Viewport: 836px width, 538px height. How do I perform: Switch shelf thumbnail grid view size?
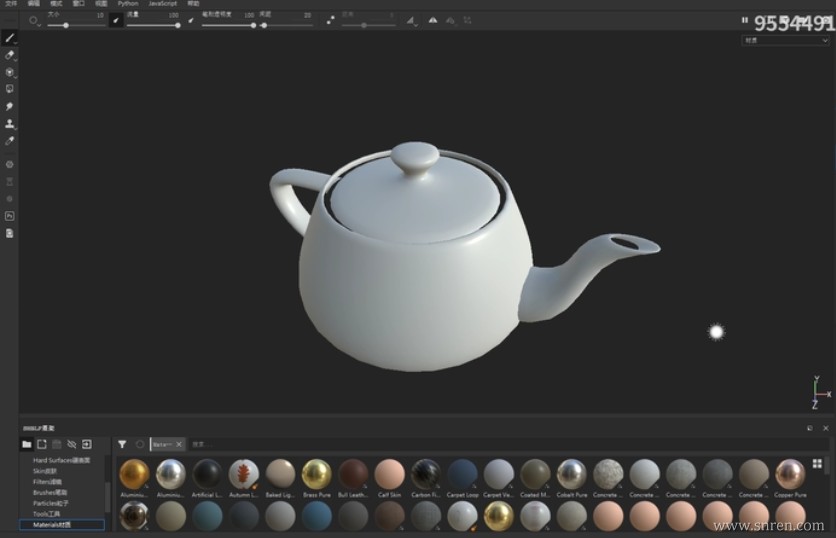(x=817, y=464)
